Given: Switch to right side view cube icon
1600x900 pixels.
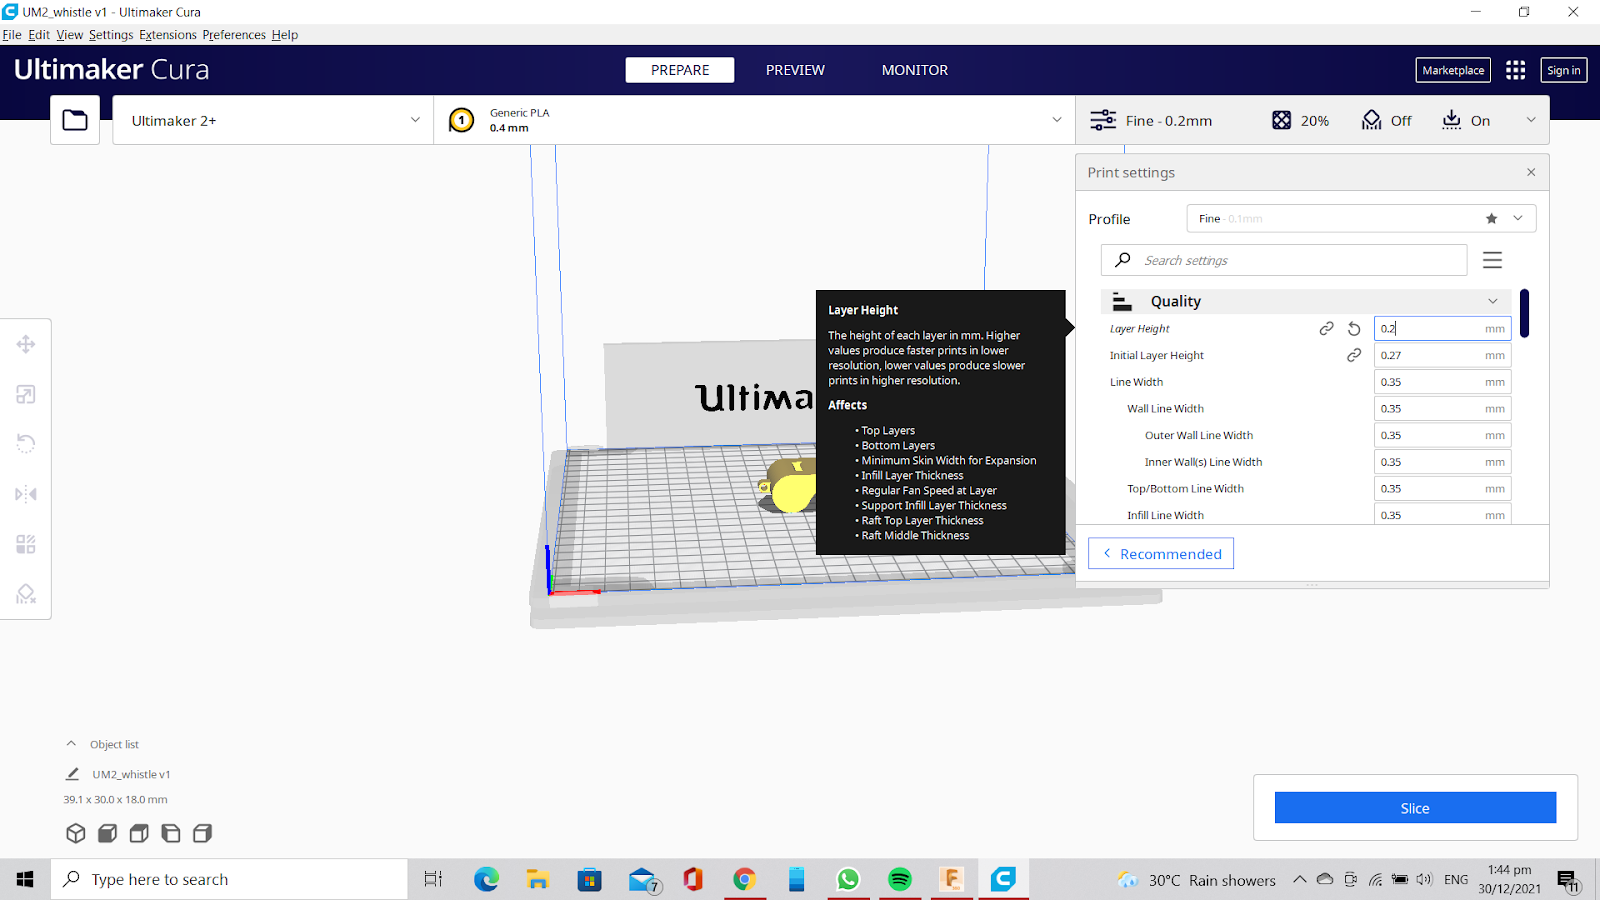Looking at the screenshot, I should (x=203, y=833).
